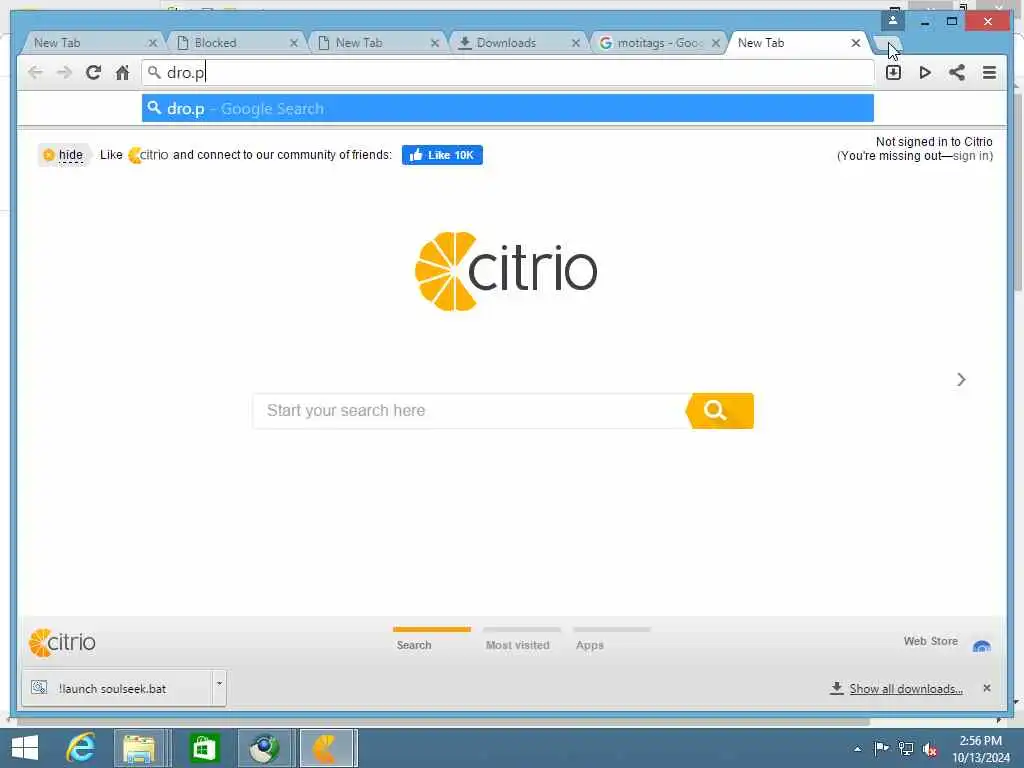
Task: Click the user profile icon in title bar
Action: coord(893,20)
